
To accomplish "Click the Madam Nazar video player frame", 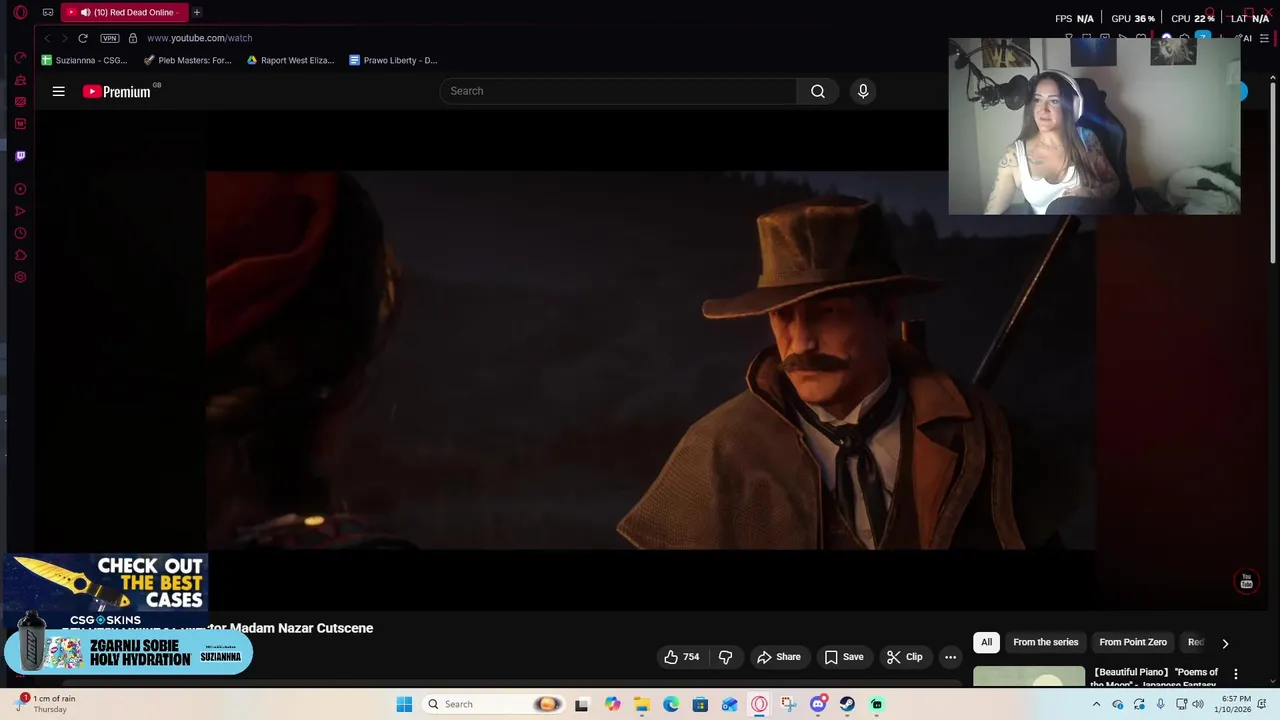I will 651,360.
